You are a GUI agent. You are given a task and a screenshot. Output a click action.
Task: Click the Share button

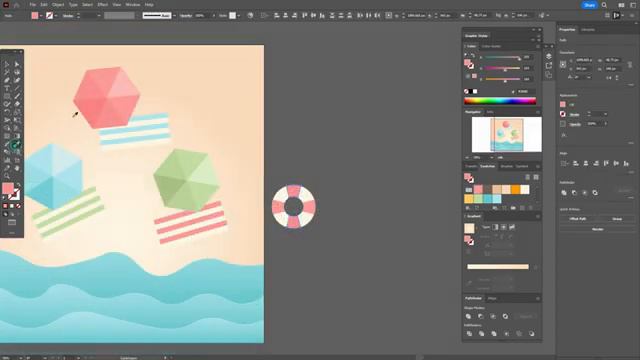point(589,5)
